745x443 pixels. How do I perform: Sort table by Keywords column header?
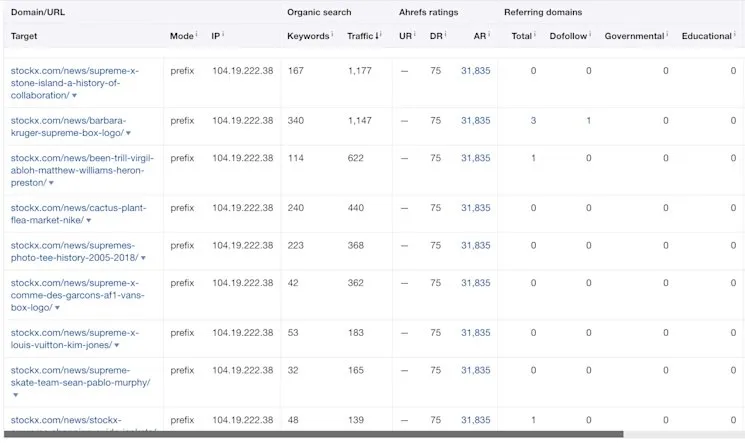(308, 36)
